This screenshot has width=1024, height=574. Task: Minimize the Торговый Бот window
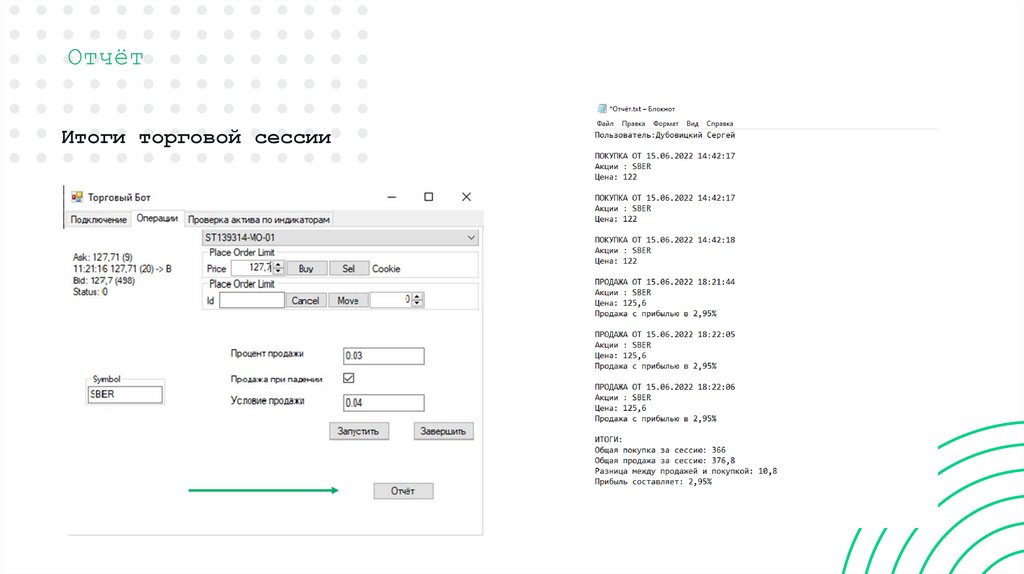392,197
